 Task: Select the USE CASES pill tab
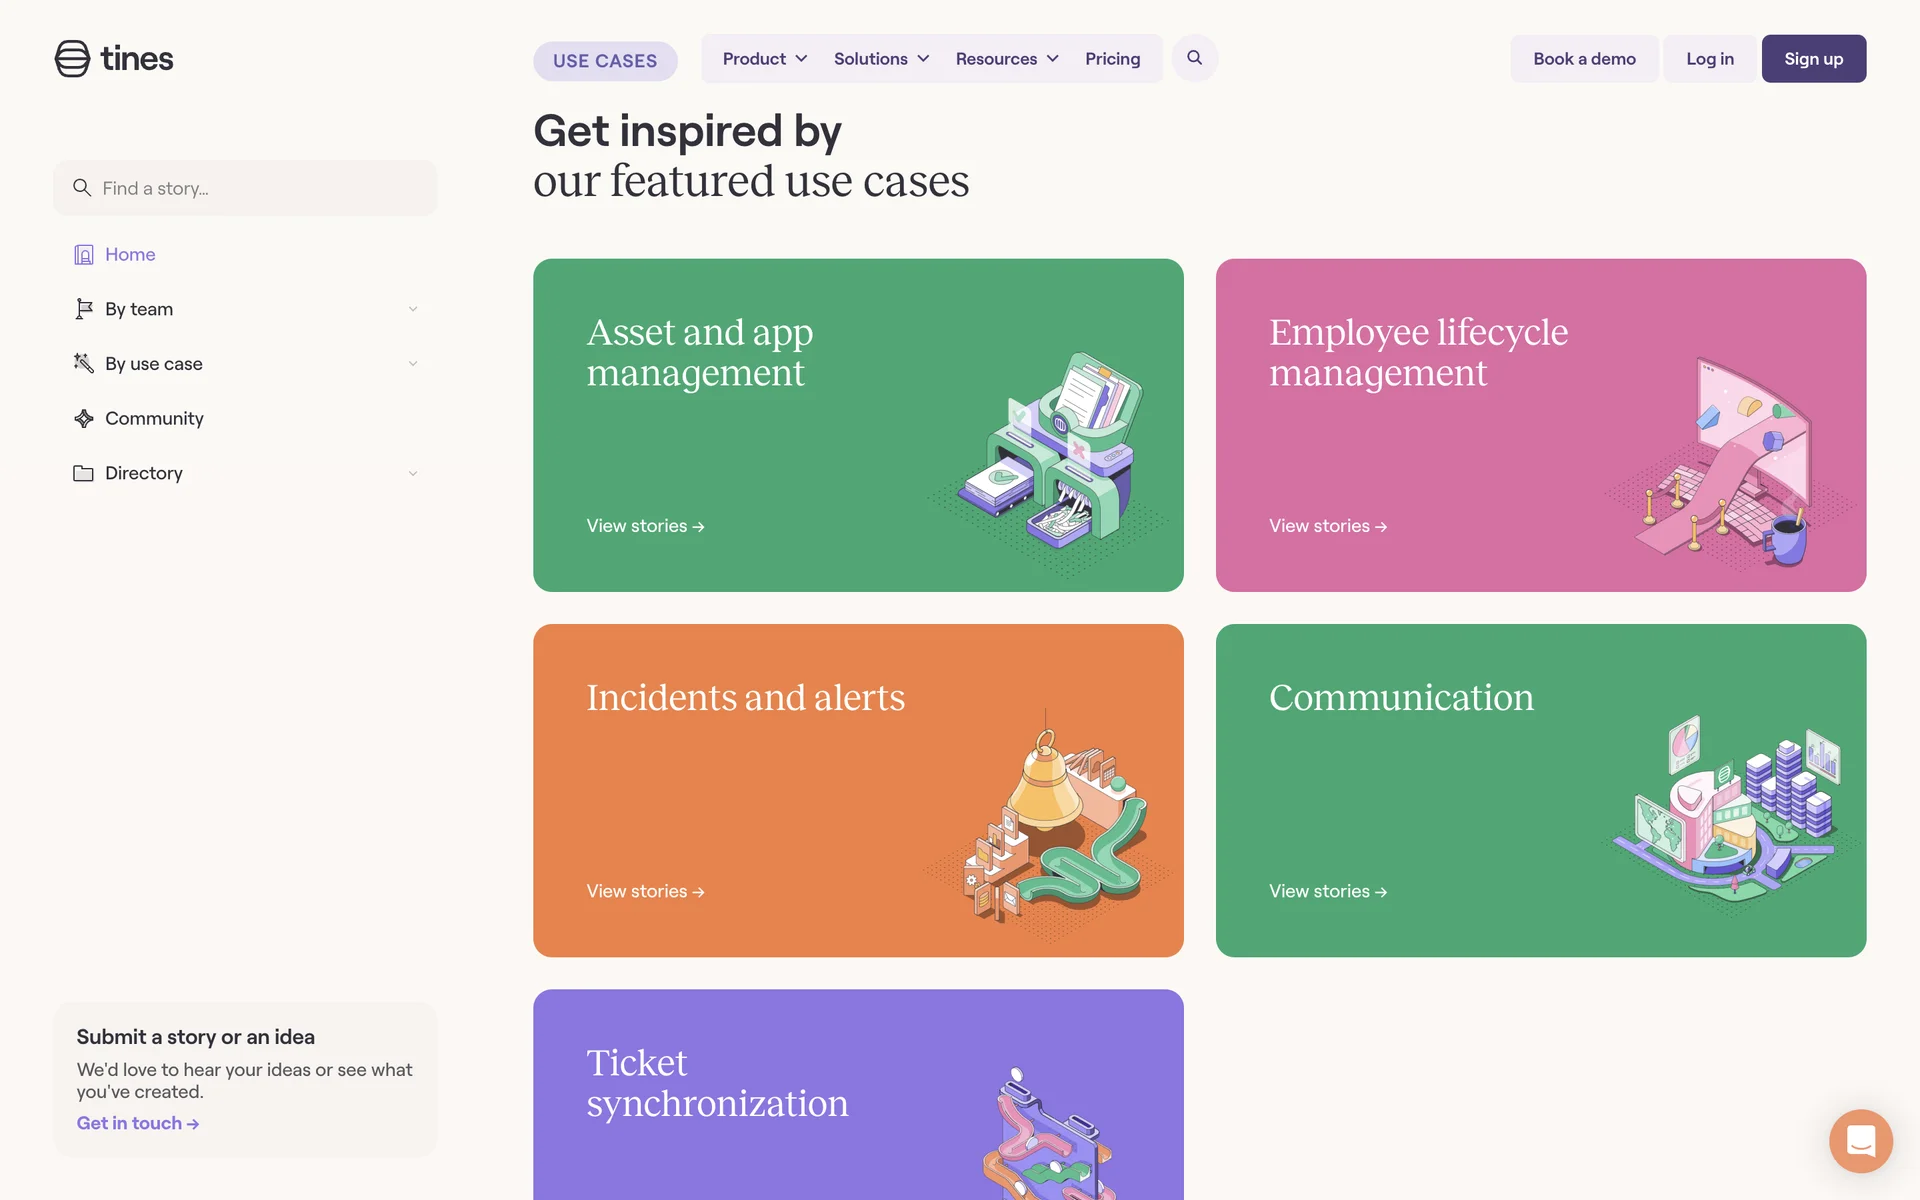(605, 61)
